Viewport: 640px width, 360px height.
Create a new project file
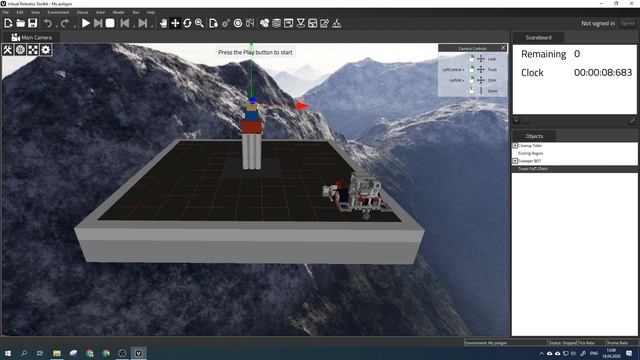[x=8, y=23]
